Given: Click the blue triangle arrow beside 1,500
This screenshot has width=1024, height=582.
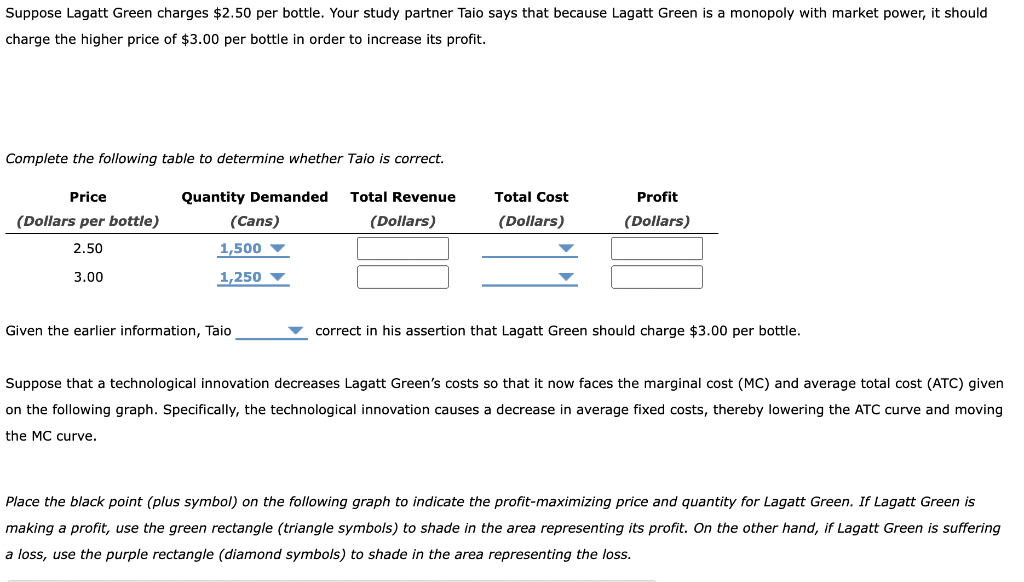Looking at the screenshot, I should point(275,248).
